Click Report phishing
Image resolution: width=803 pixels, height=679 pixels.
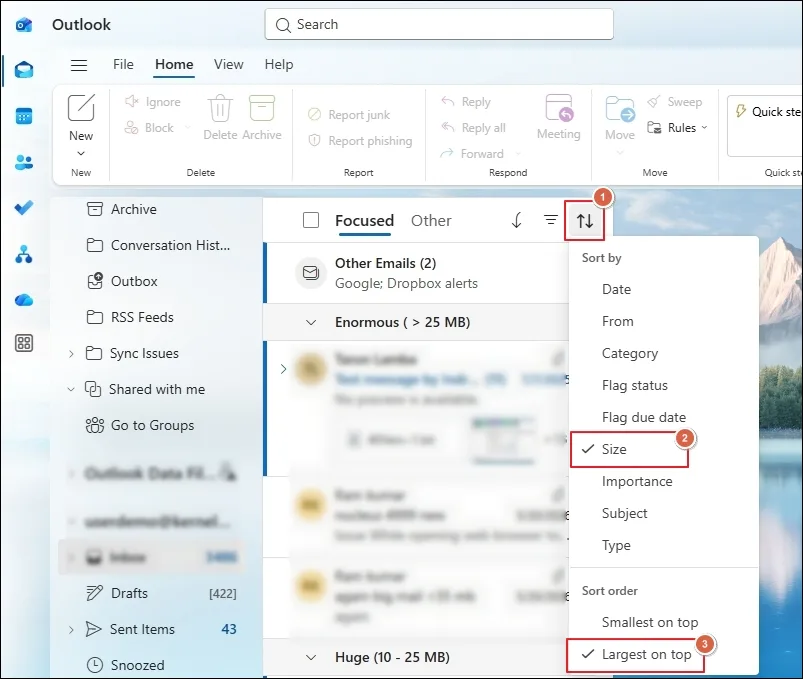(360, 140)
